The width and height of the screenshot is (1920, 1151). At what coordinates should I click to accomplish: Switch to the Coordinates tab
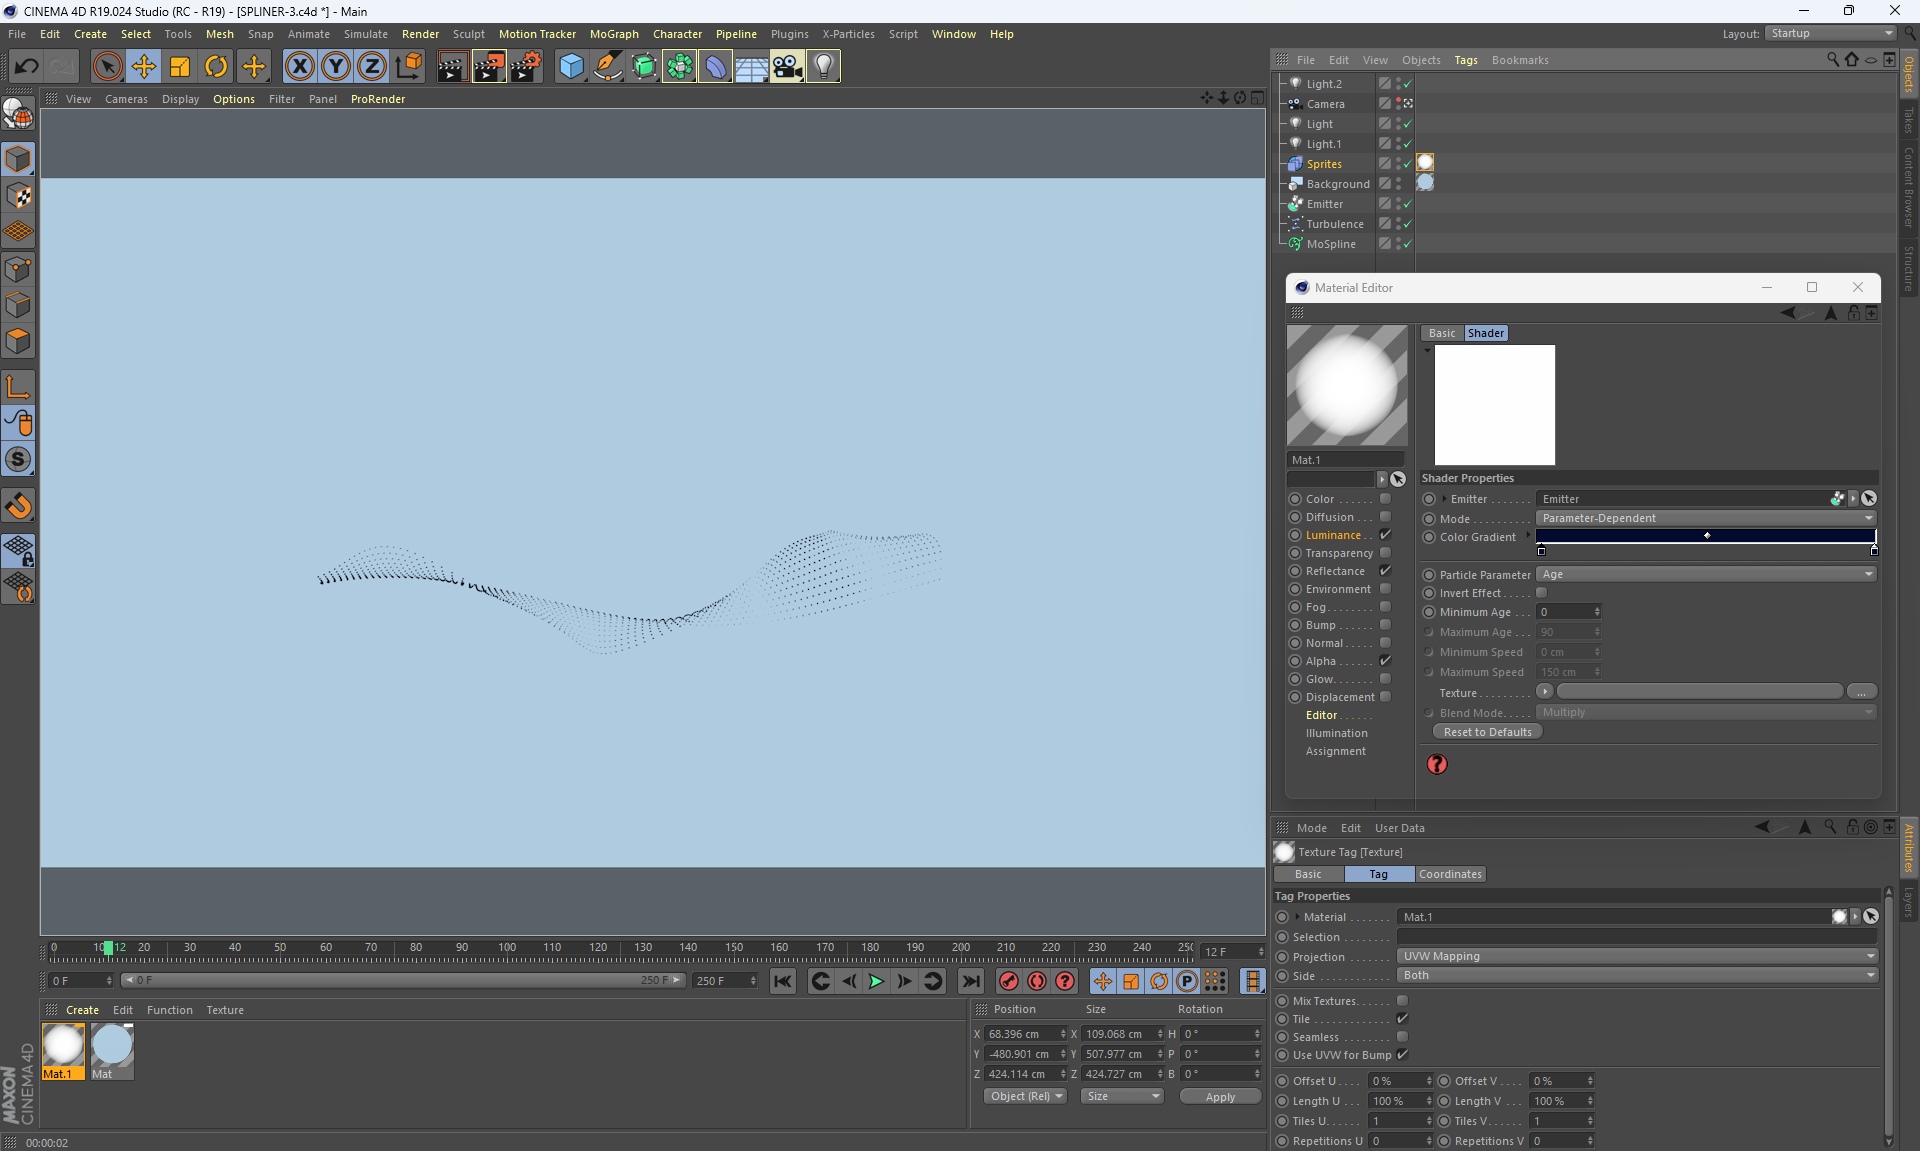coord(1449,874)
